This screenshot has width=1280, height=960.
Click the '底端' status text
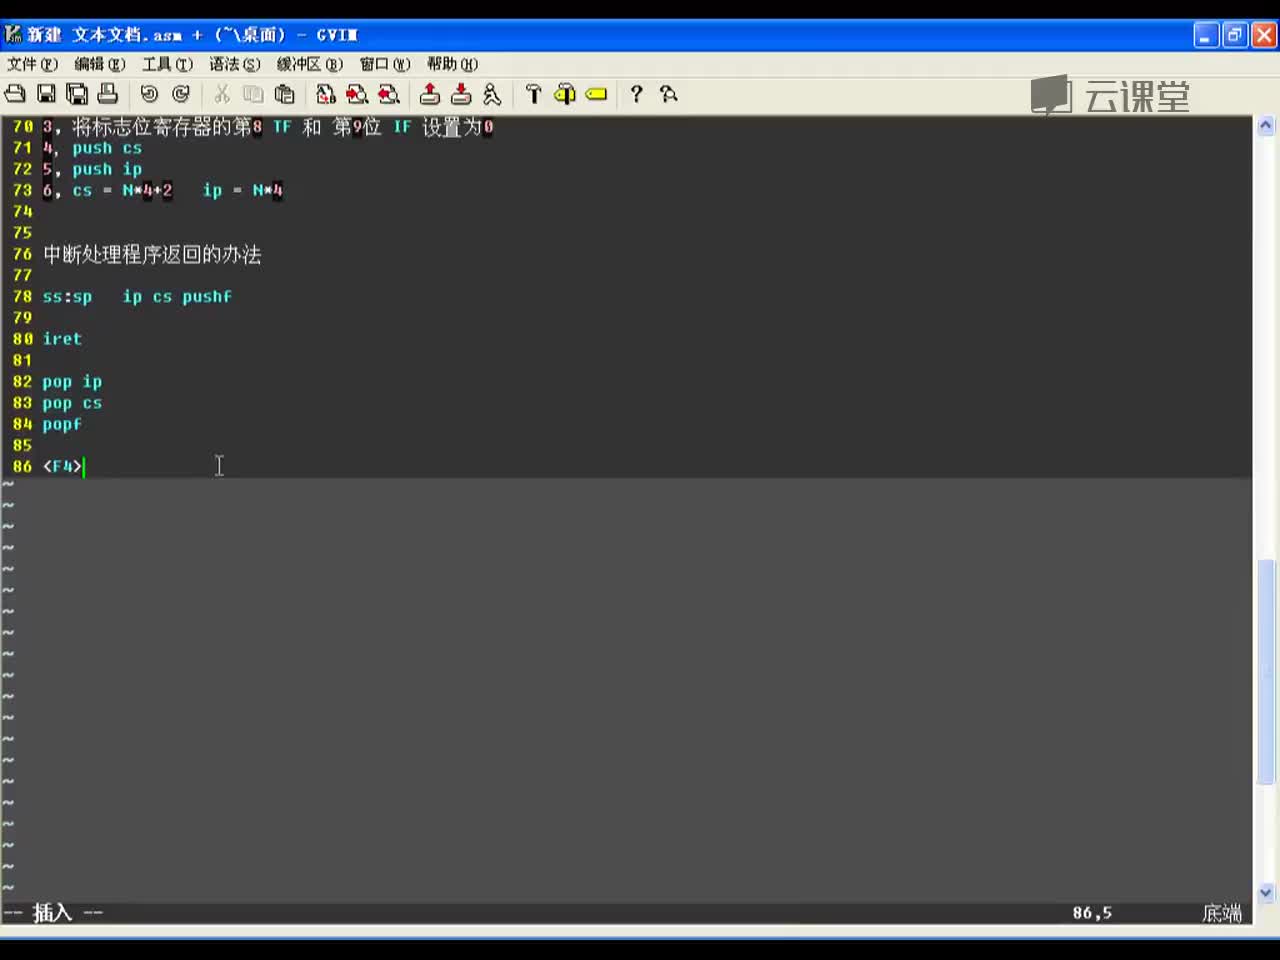[1222, 913]
